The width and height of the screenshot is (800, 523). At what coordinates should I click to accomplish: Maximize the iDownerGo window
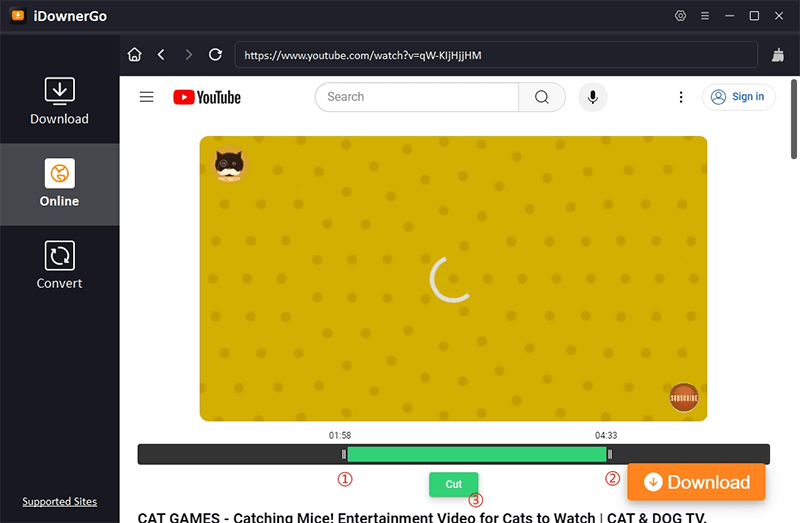754,16
